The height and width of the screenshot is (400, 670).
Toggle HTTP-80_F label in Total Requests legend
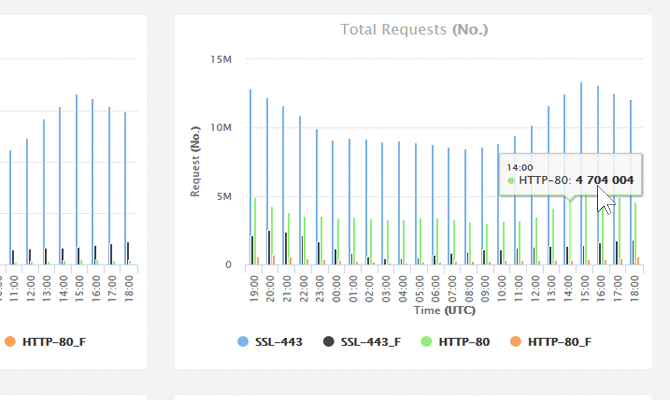coord(559,342)
